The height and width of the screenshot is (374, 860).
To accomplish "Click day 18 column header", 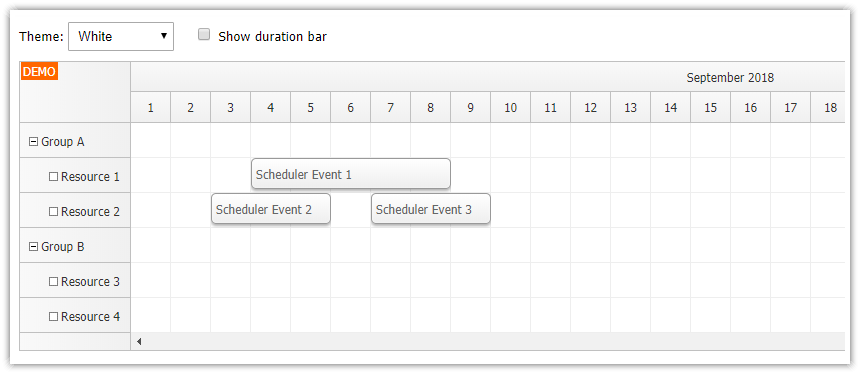I will point(828,107).
